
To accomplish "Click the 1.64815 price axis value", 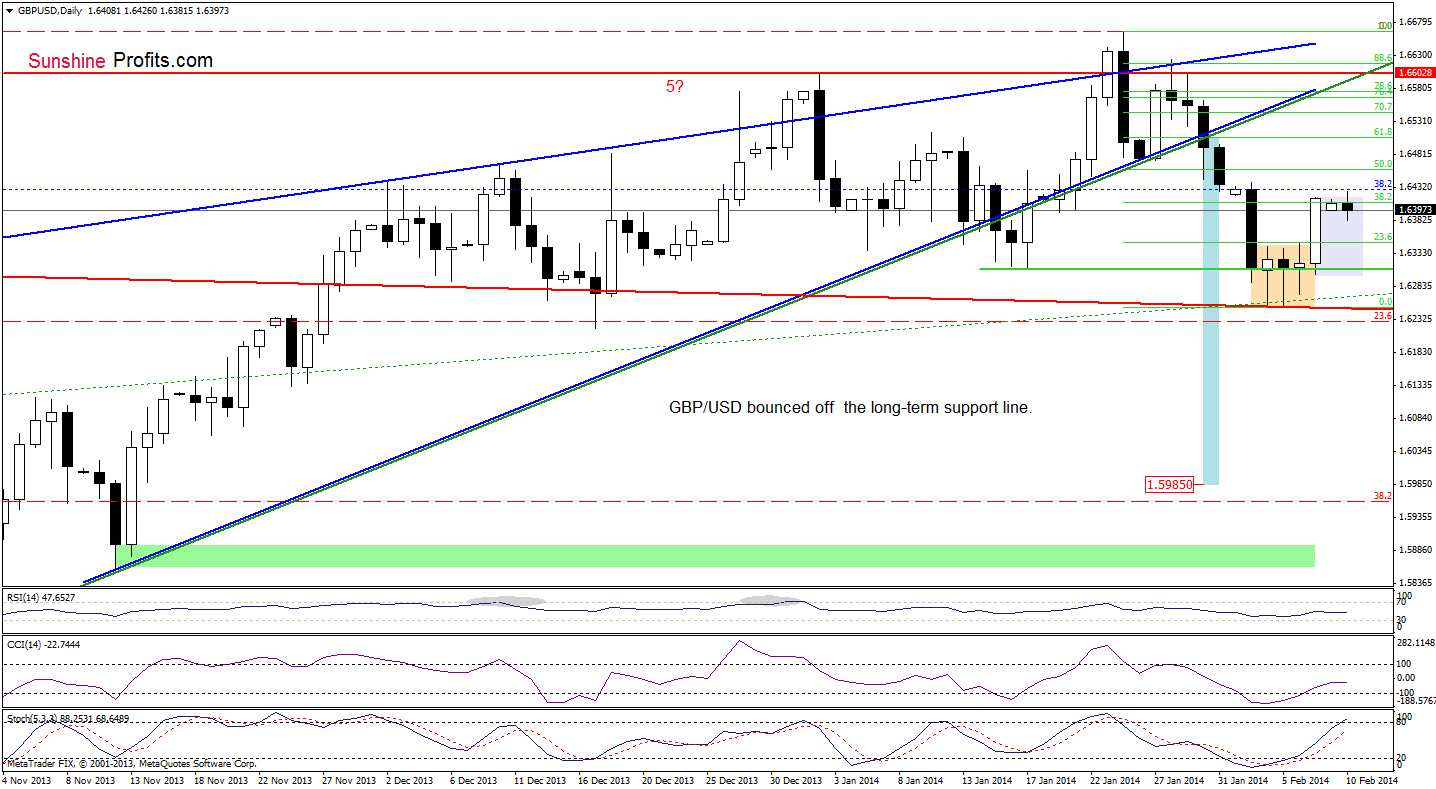I will point(1415,153).
